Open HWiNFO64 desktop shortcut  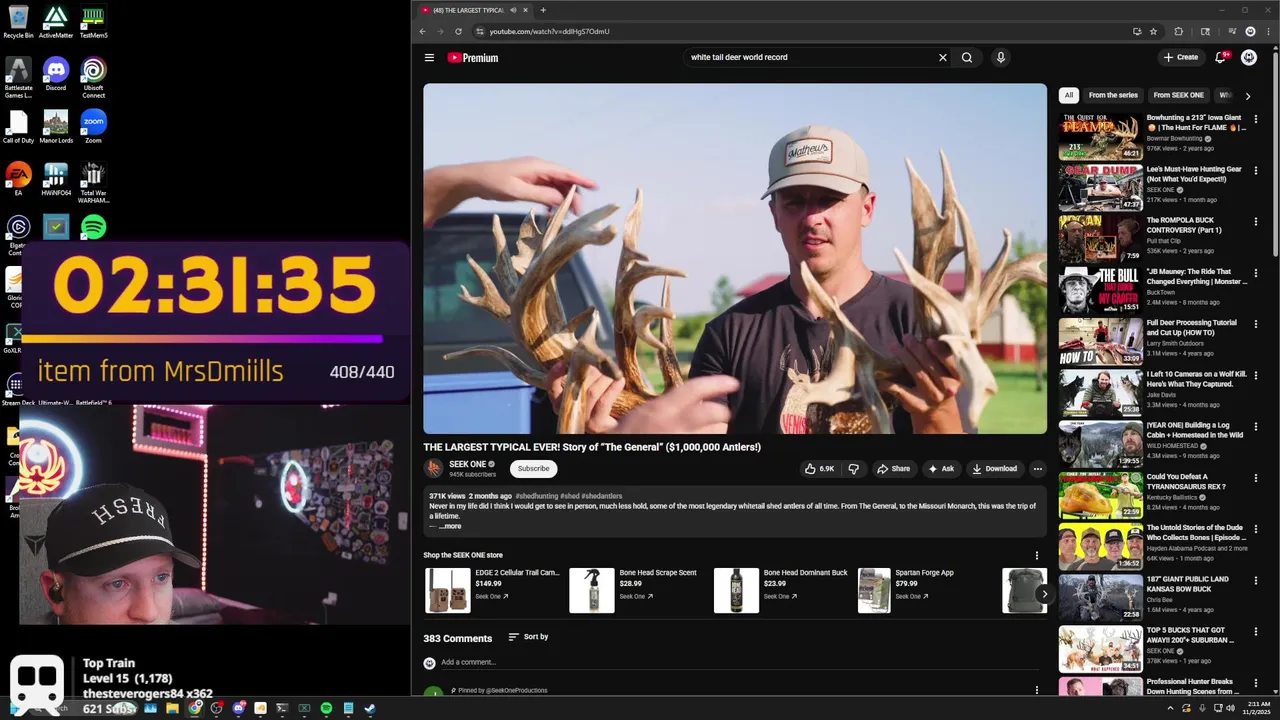tap(56, 180)
